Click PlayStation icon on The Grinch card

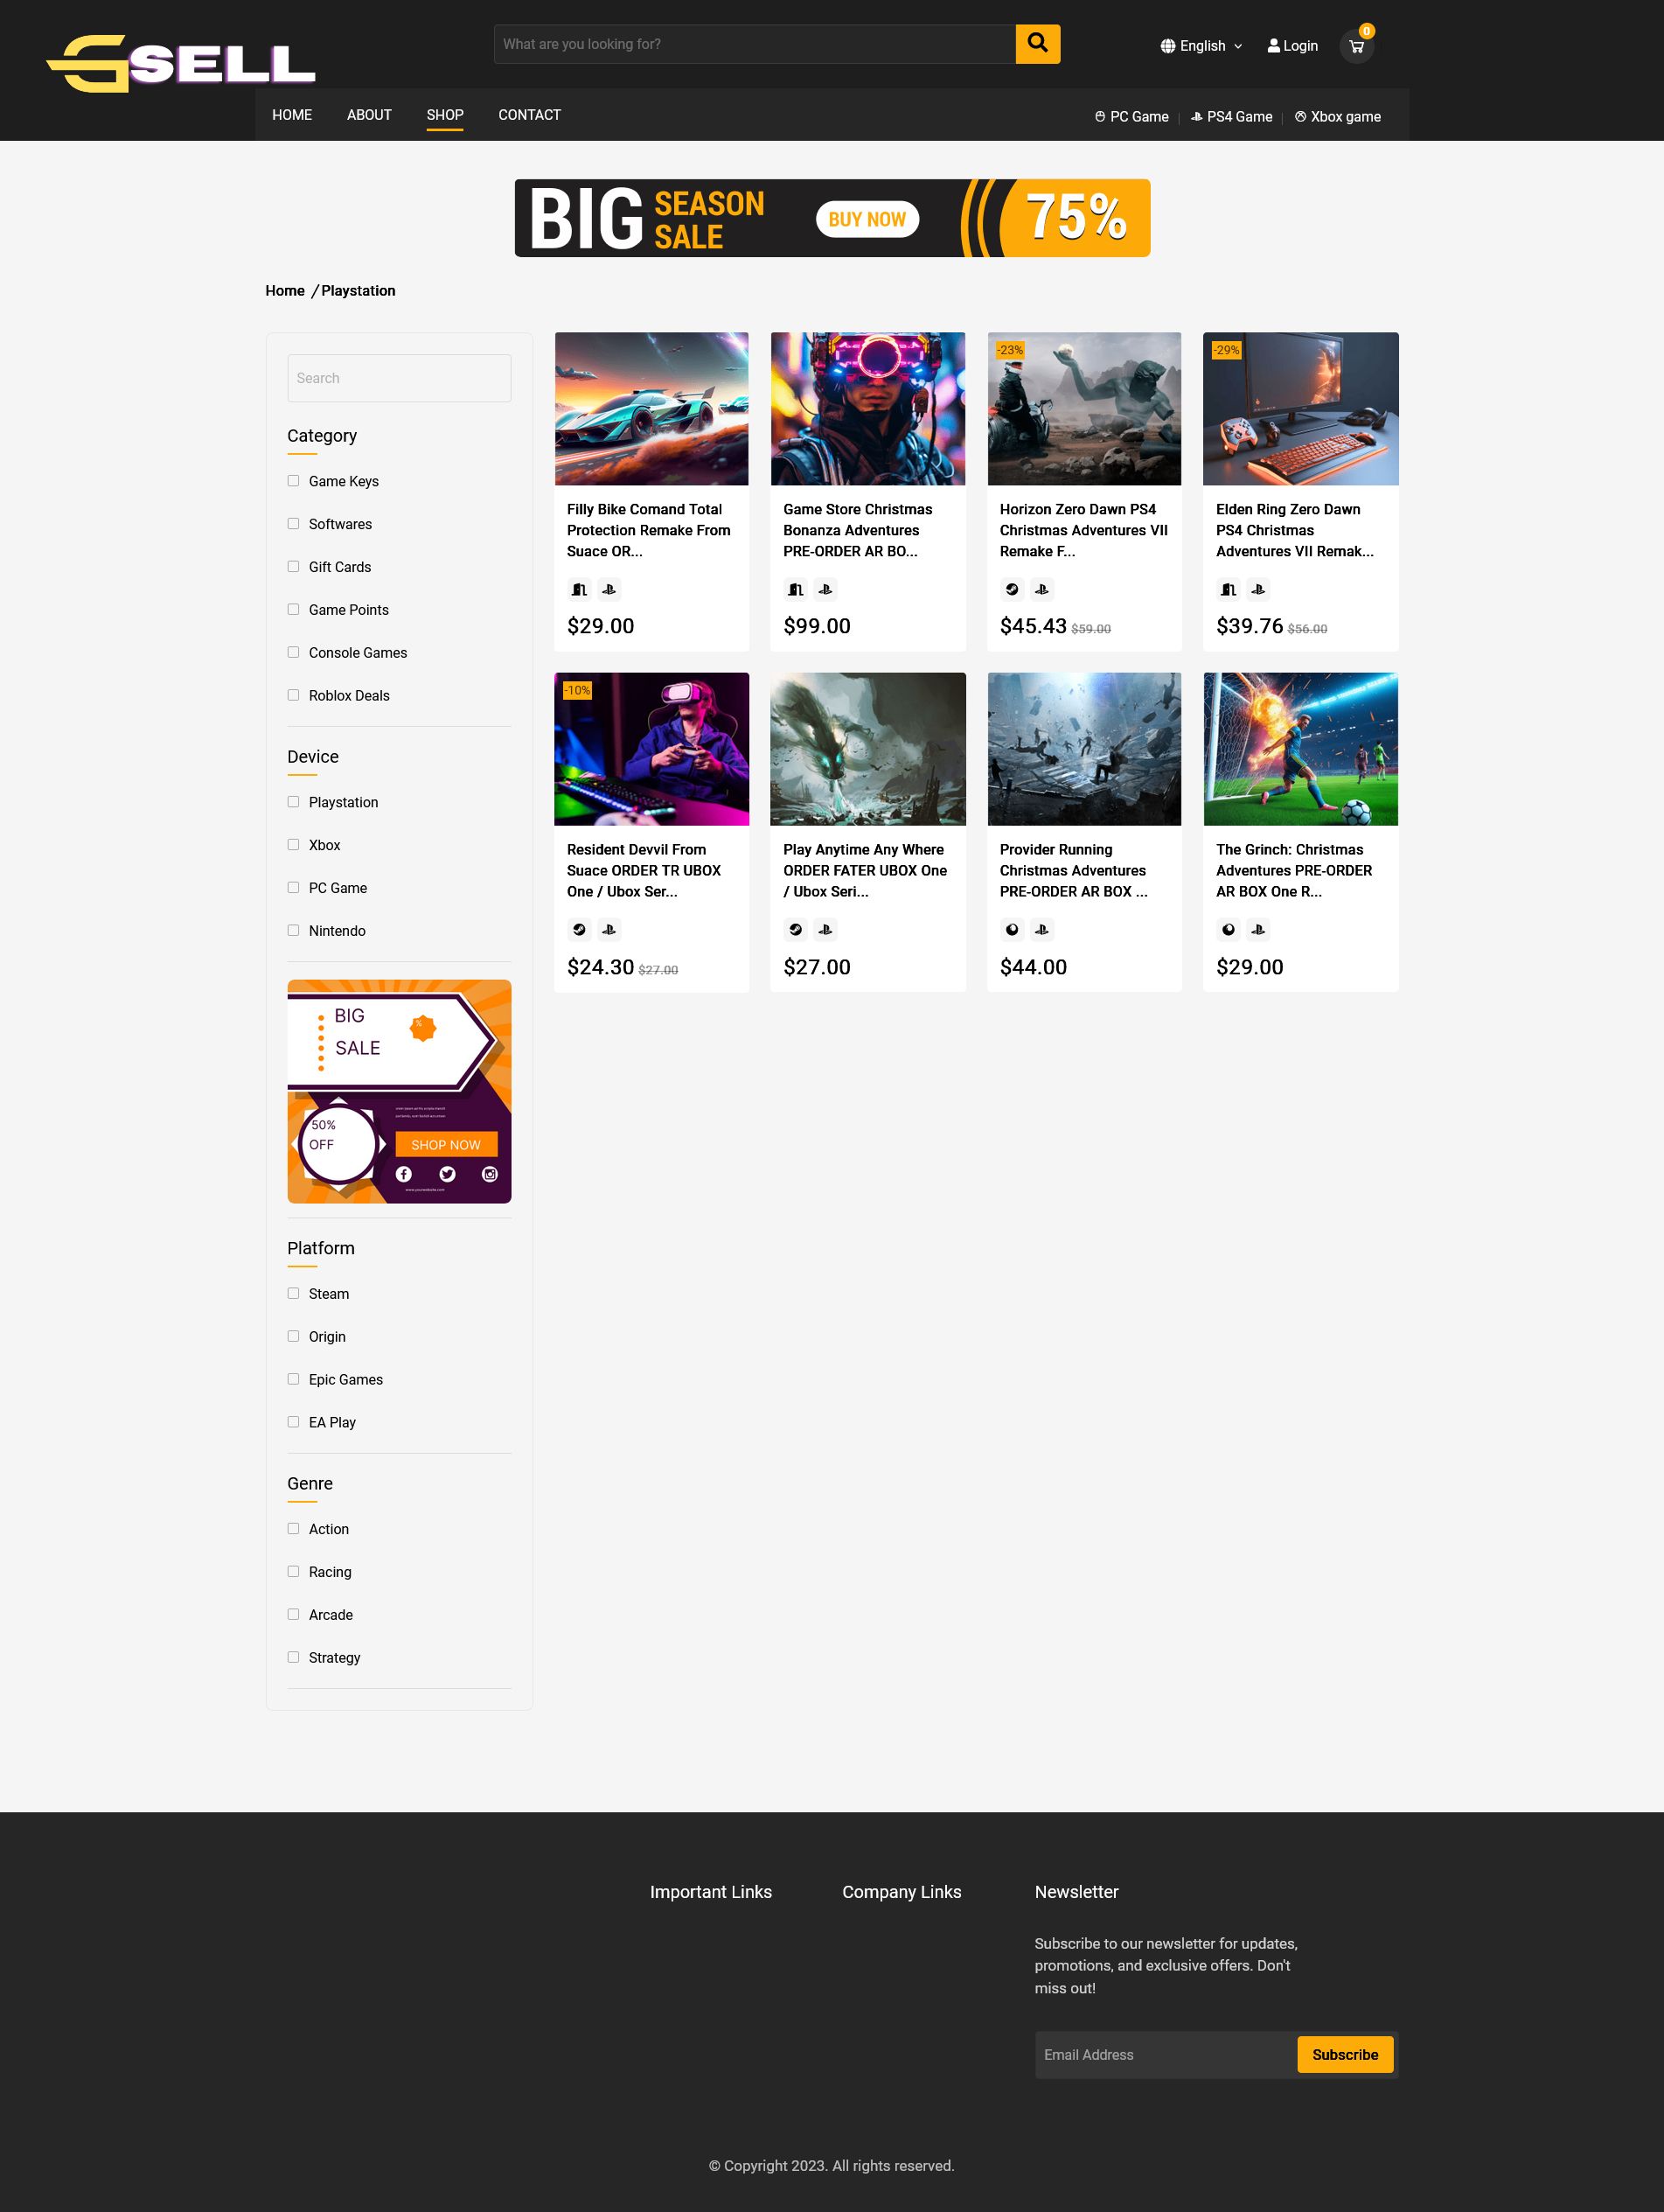pyautogui.click(x=1258, y=930)
